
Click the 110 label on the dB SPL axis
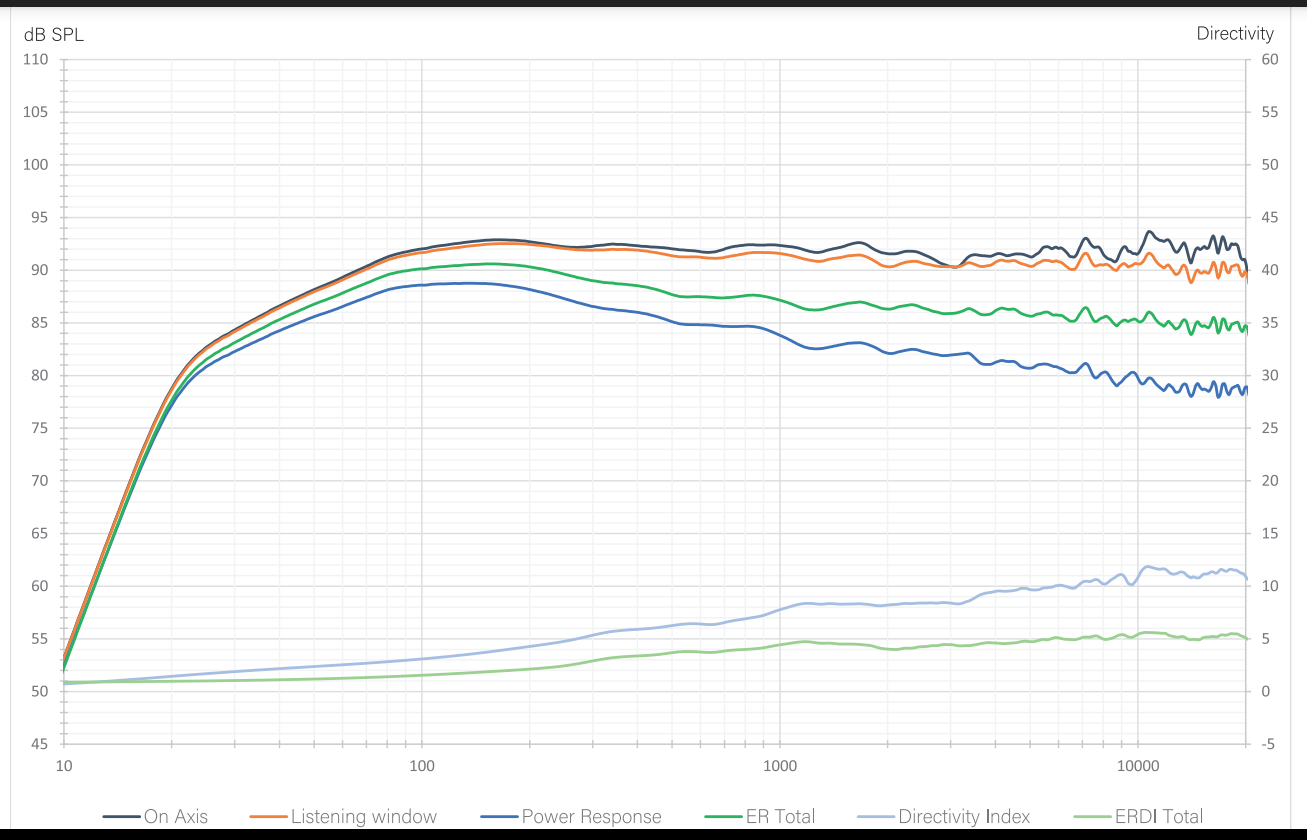36,60
